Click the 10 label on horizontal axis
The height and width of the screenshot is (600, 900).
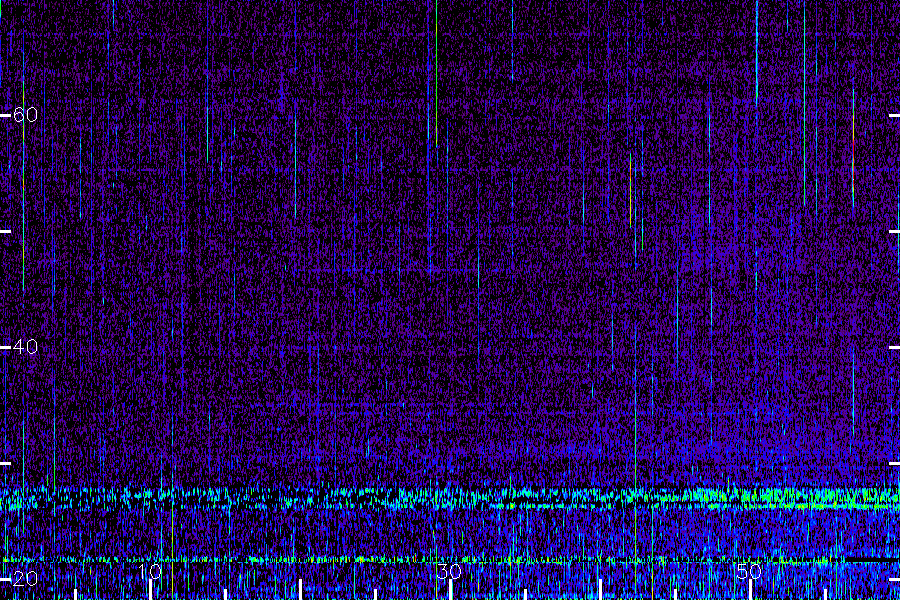point(150,571)
